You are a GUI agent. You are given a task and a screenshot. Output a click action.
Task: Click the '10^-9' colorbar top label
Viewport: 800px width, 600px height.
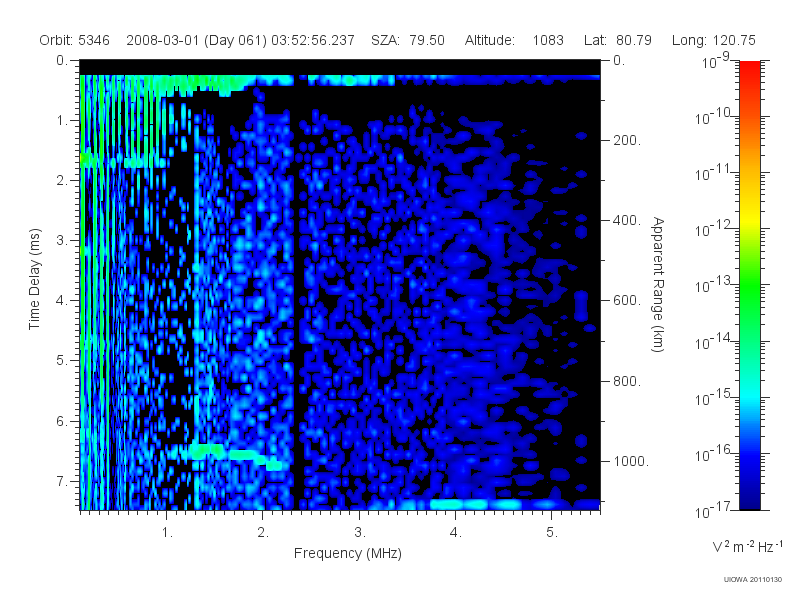[x=716, y=62]
